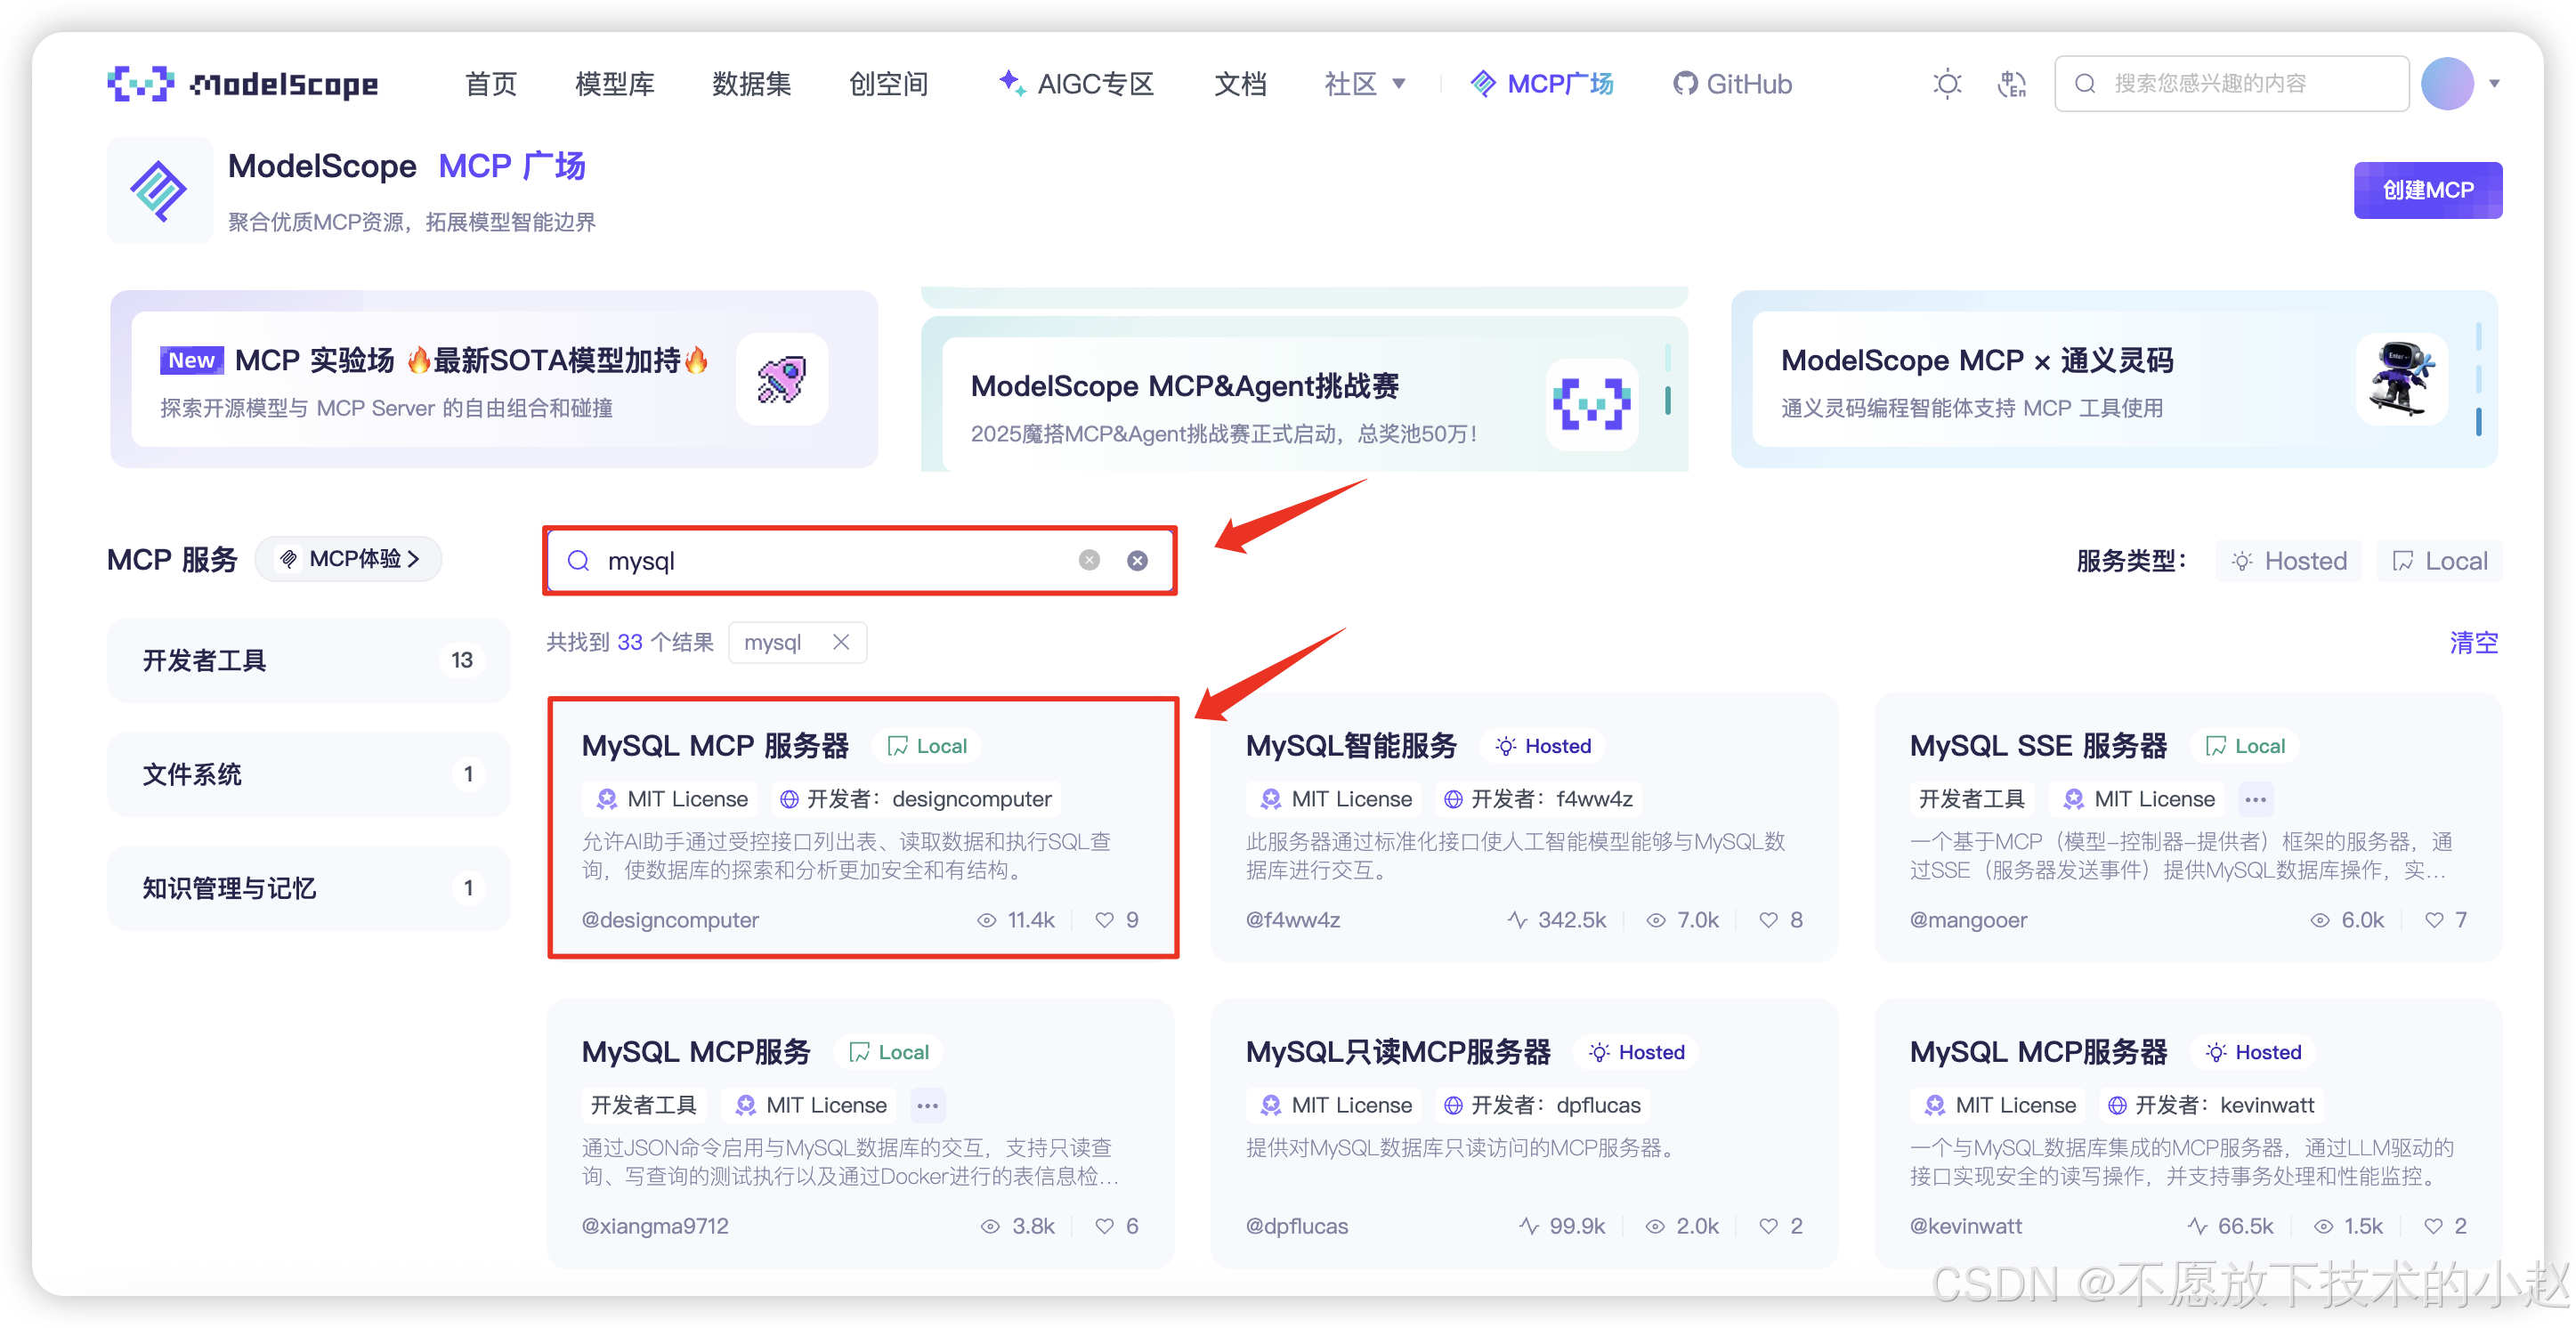Like the MySQL MCP 服务器 card heart
Viewport: 2576px width, 1328px height.
1104,920
